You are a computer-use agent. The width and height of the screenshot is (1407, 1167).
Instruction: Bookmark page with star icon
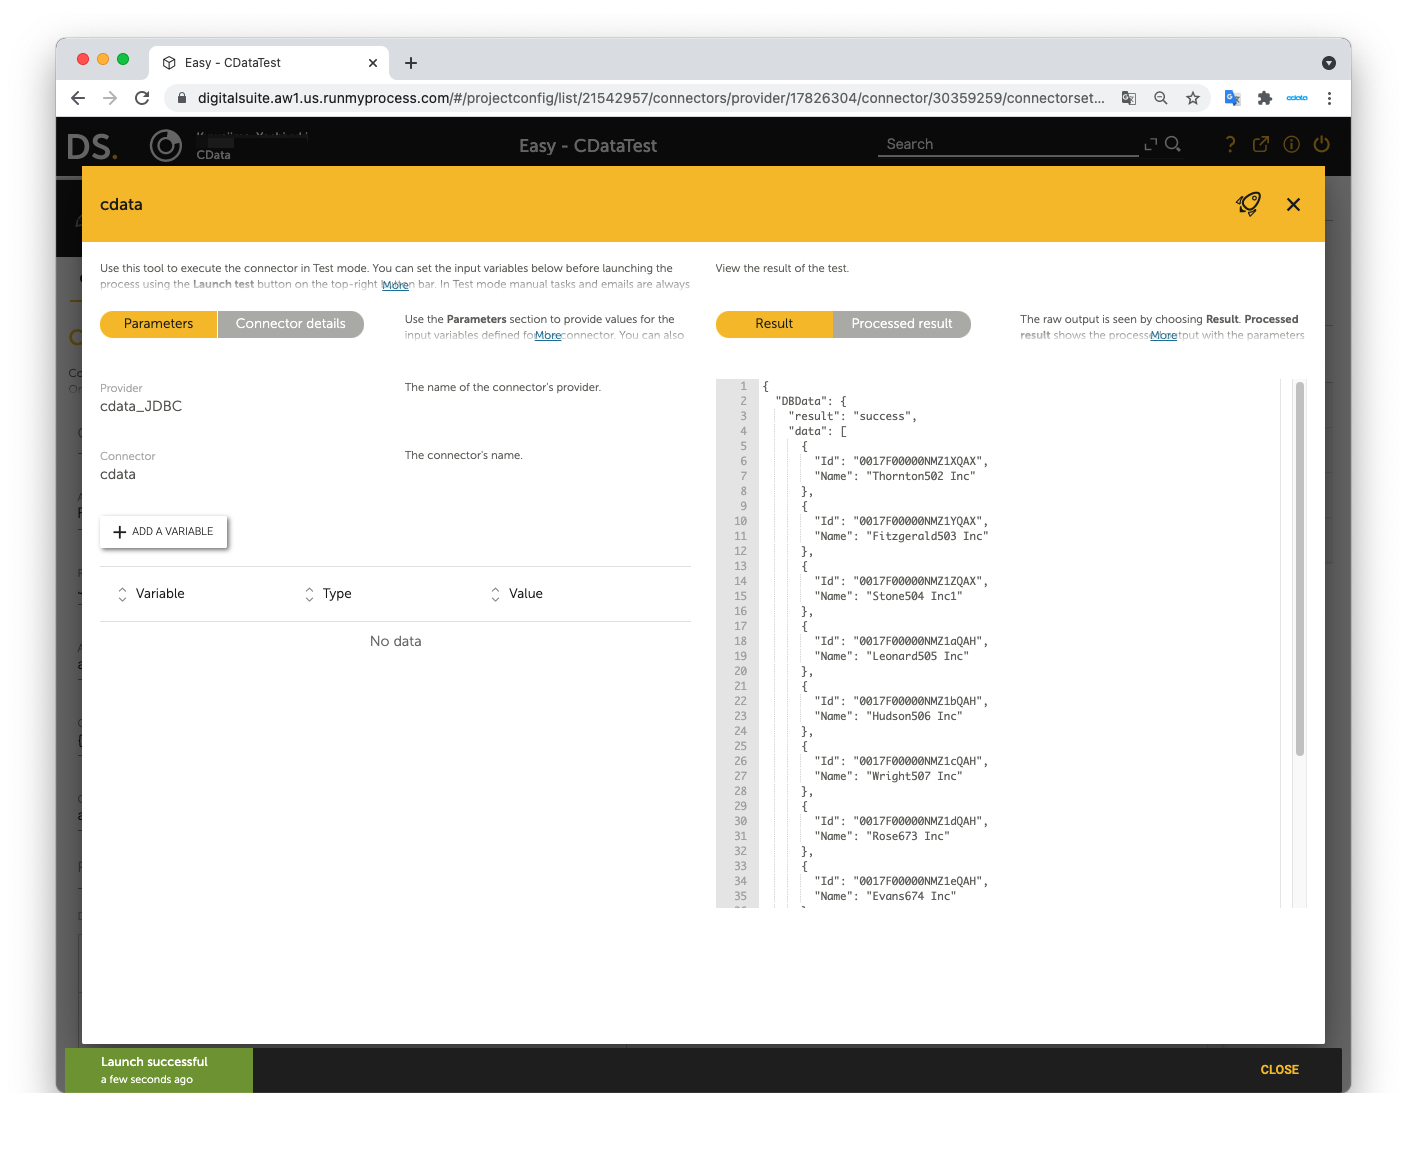[1192, 98]
